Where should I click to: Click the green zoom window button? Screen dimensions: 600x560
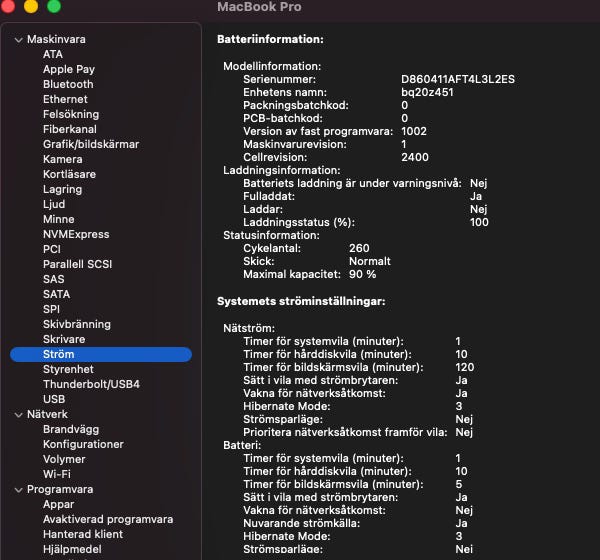click(x=53, y=7)
